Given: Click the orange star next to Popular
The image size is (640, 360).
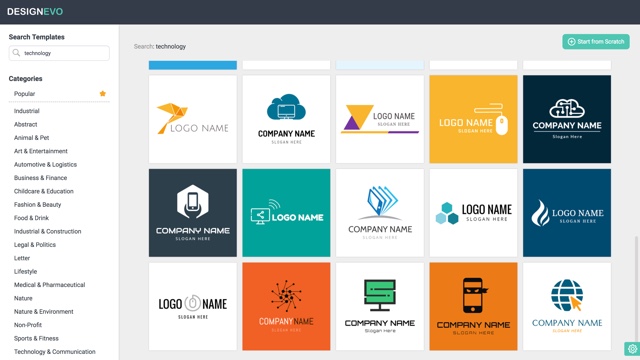Looking at the screenshot, I should pos(103,93).
